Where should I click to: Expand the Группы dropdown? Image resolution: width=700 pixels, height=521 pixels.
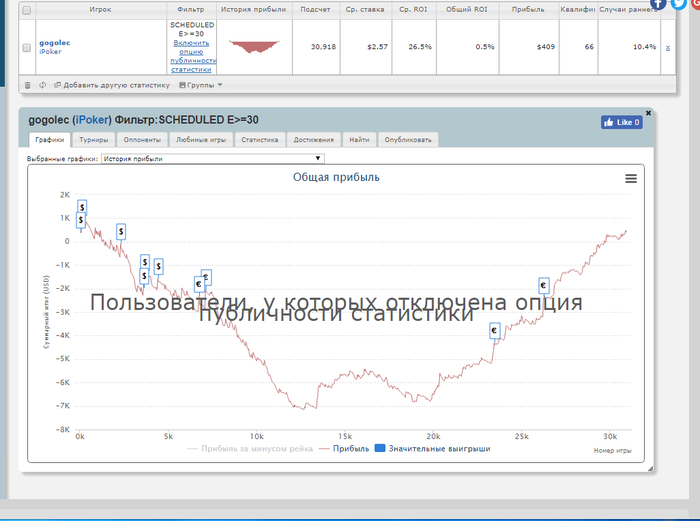tap(200, 85)
